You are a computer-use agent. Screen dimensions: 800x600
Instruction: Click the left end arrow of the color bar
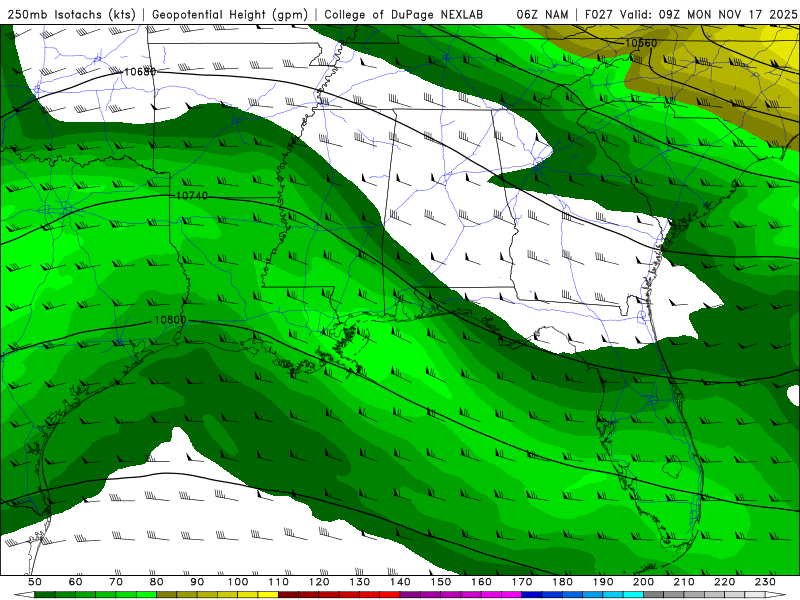(24, 595)
